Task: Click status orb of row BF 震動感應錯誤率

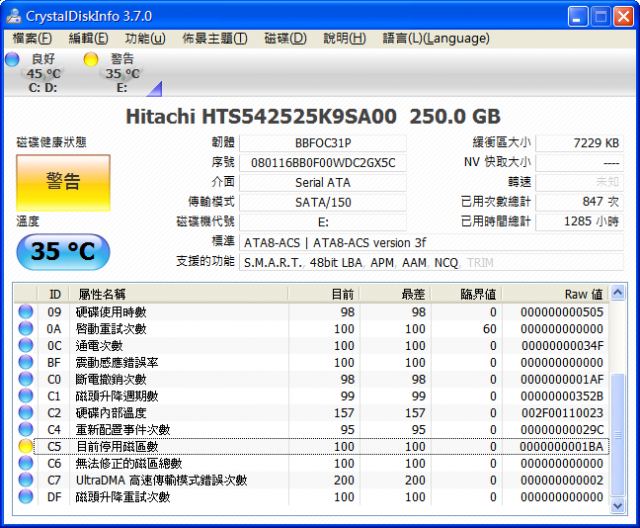Action: [26, 362]
